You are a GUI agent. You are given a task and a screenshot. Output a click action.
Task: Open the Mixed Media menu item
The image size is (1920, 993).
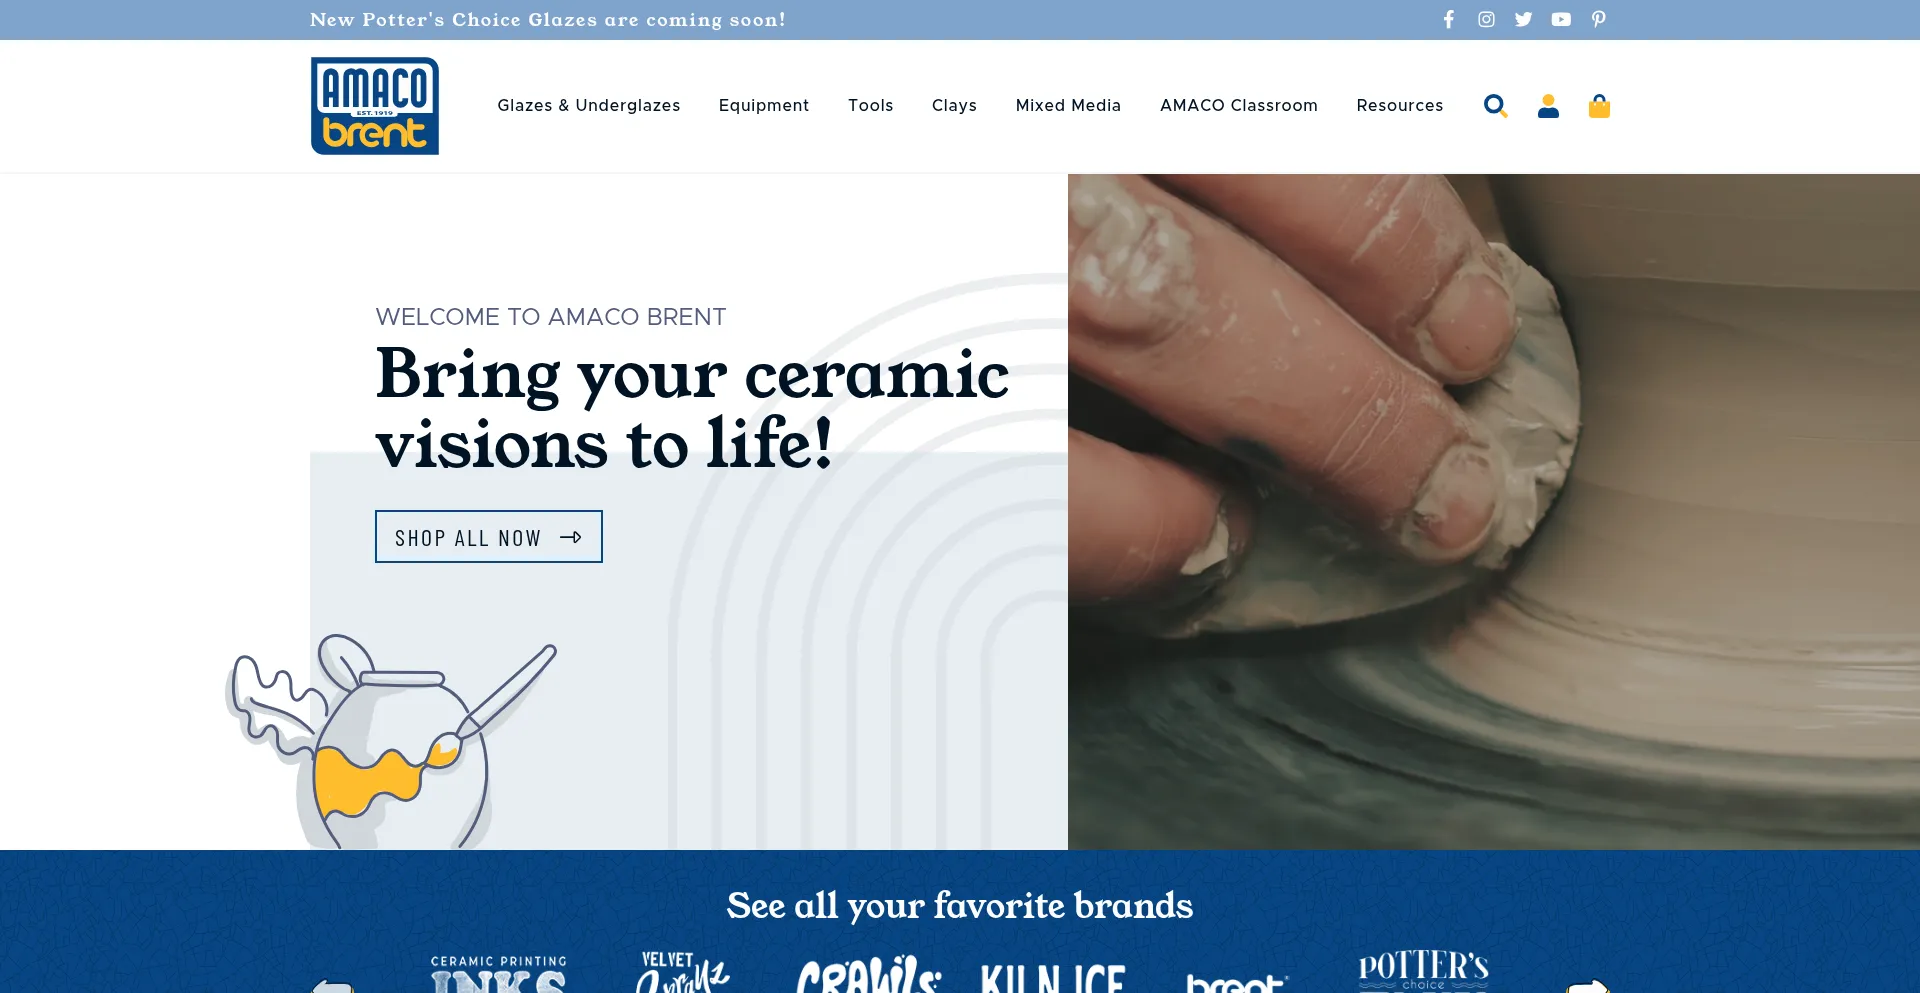coord(1068,105)
